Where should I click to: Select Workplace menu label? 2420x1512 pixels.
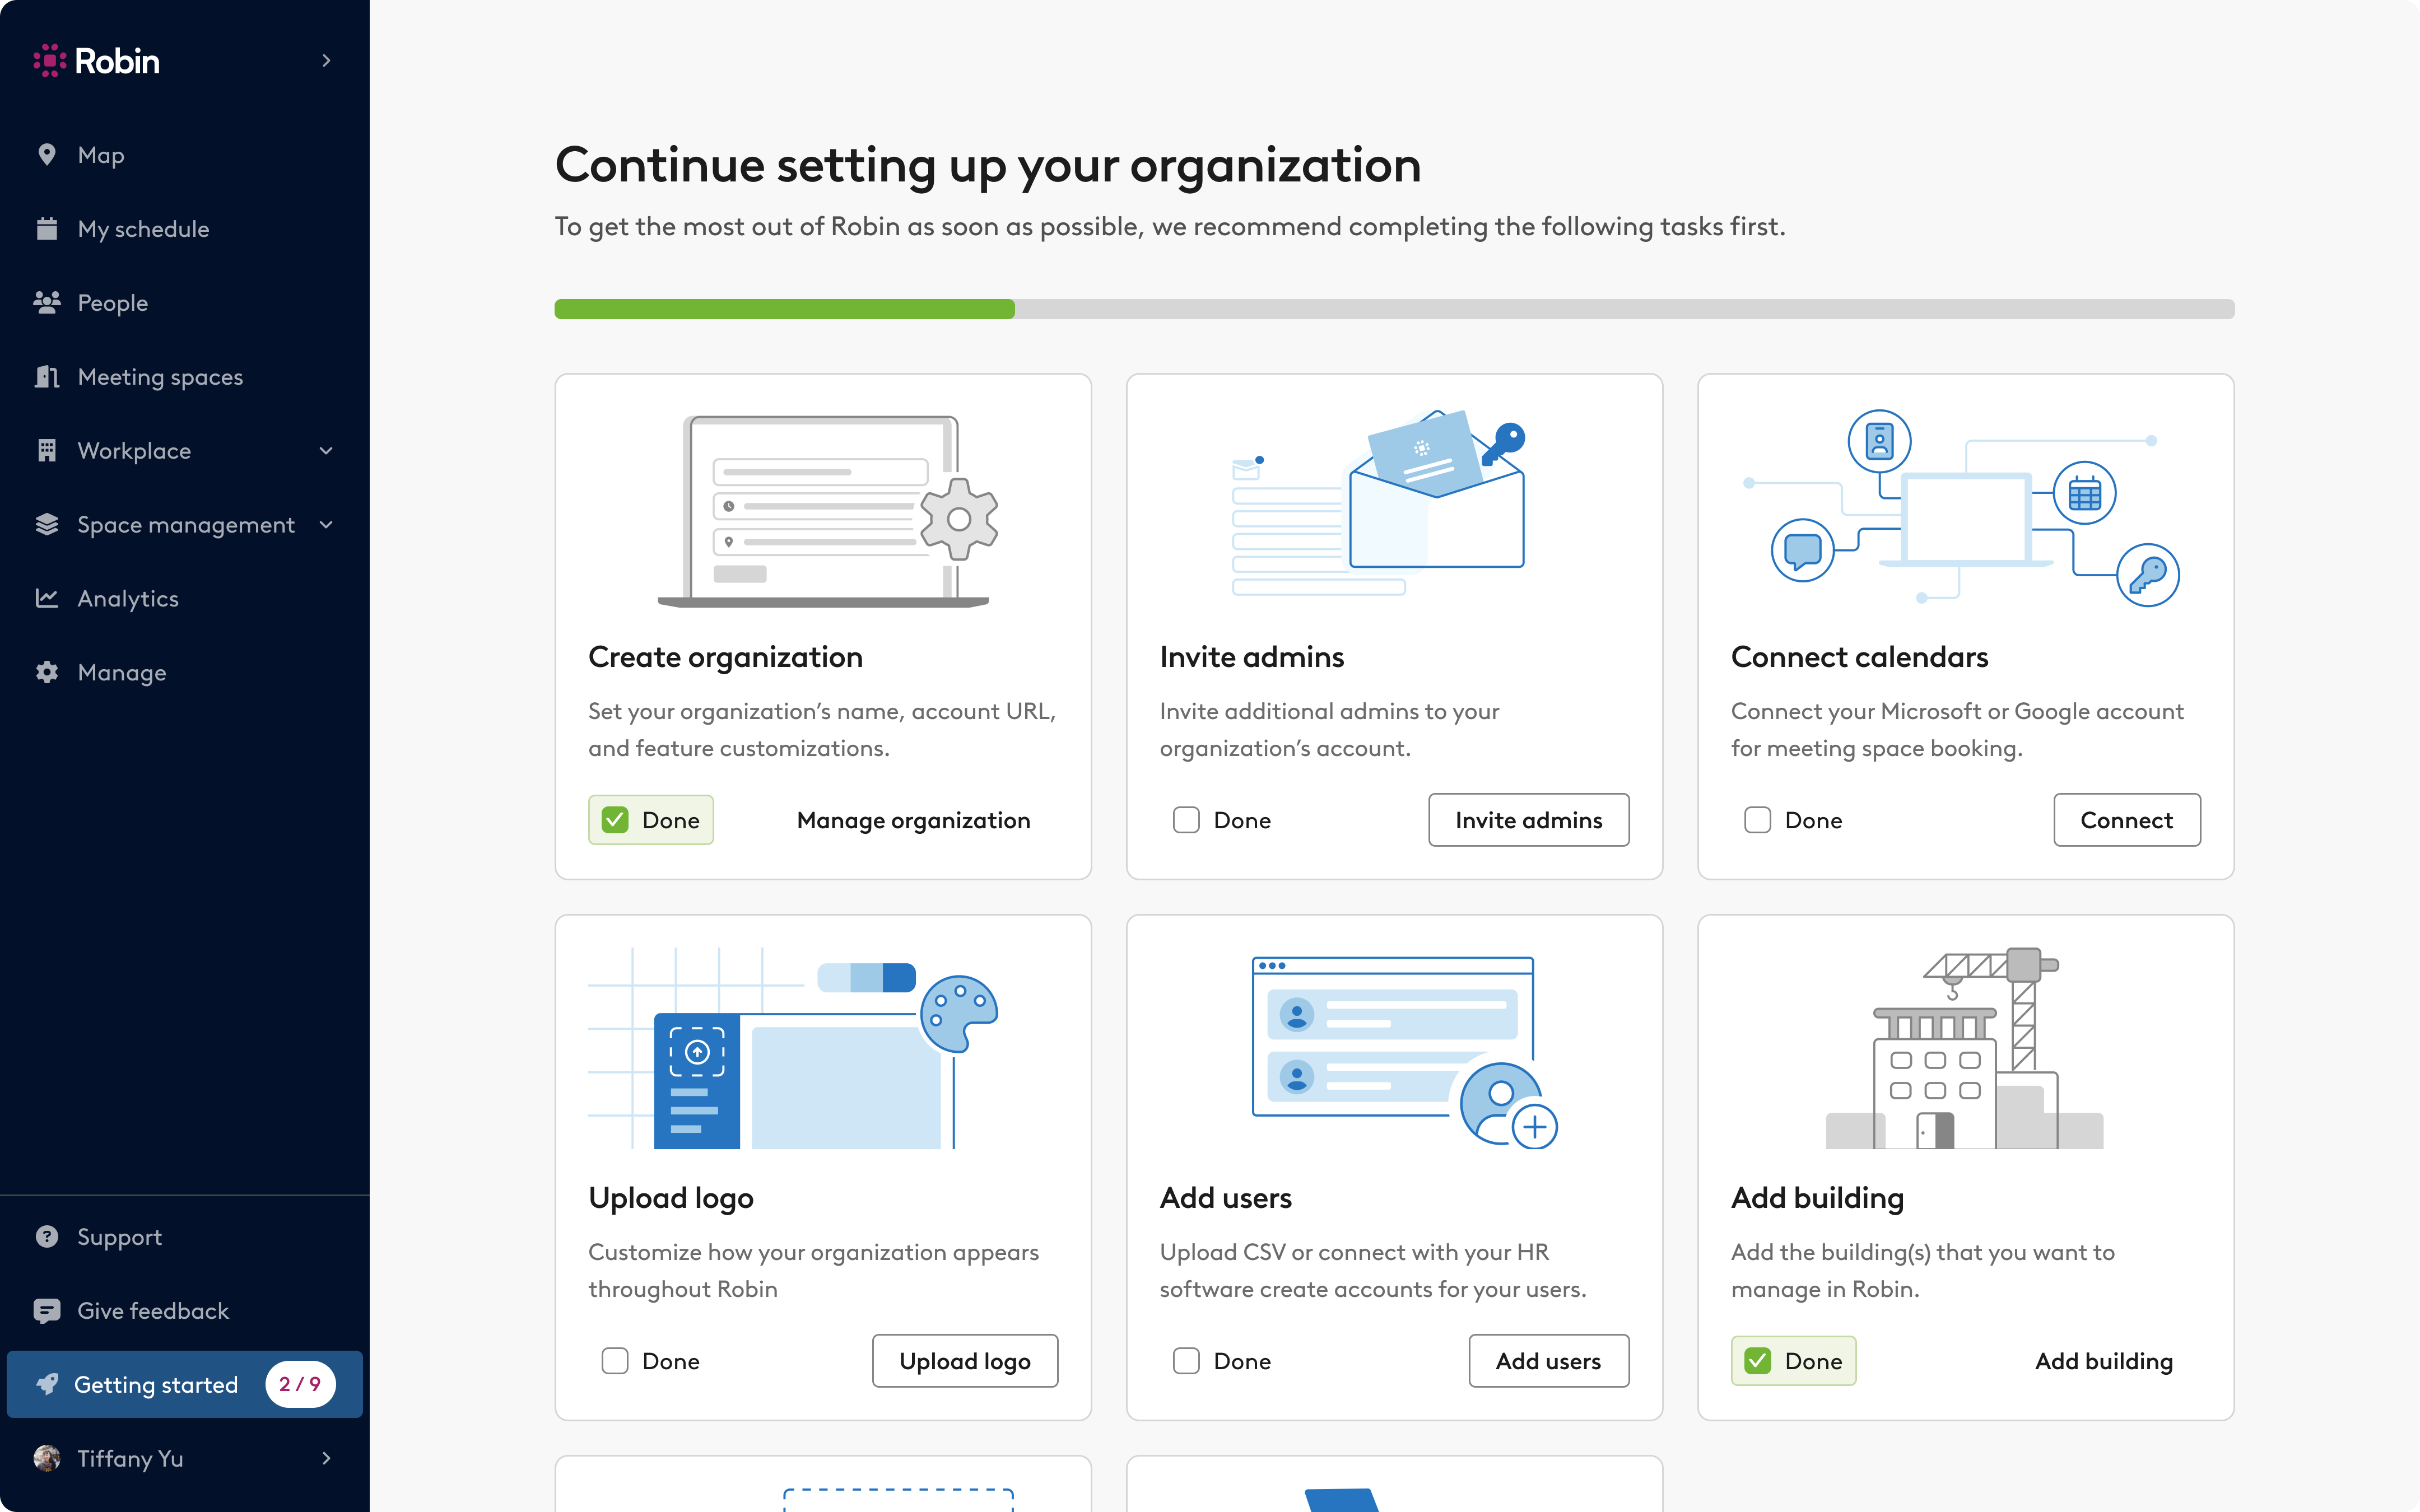point(134,450)
